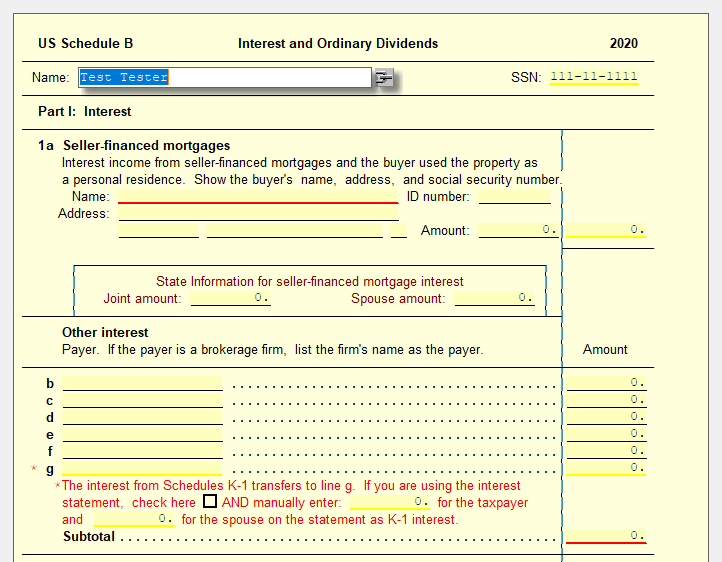Click the buyer Name field in line 1a
The height and width of the screenshot is (562, 722).
(x=258, y=196)
